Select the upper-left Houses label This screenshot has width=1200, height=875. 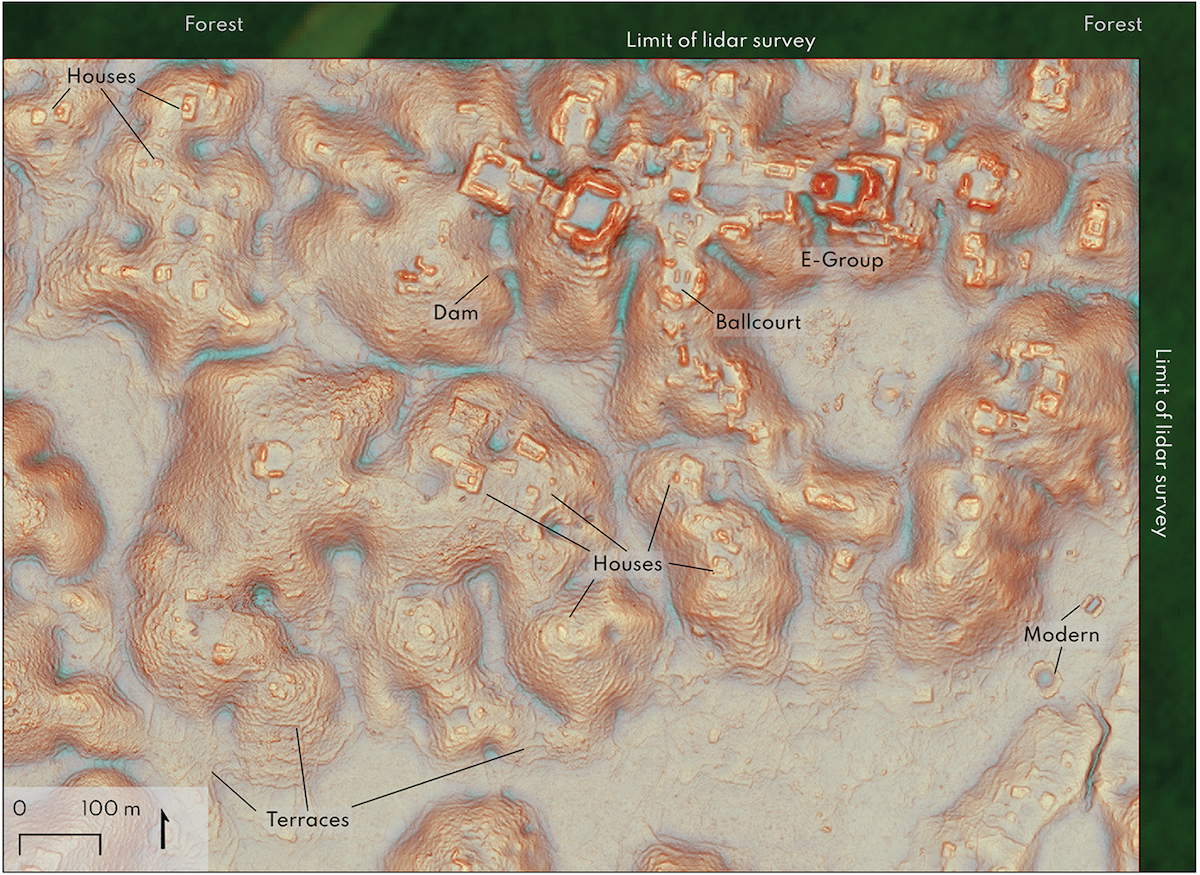100,74
